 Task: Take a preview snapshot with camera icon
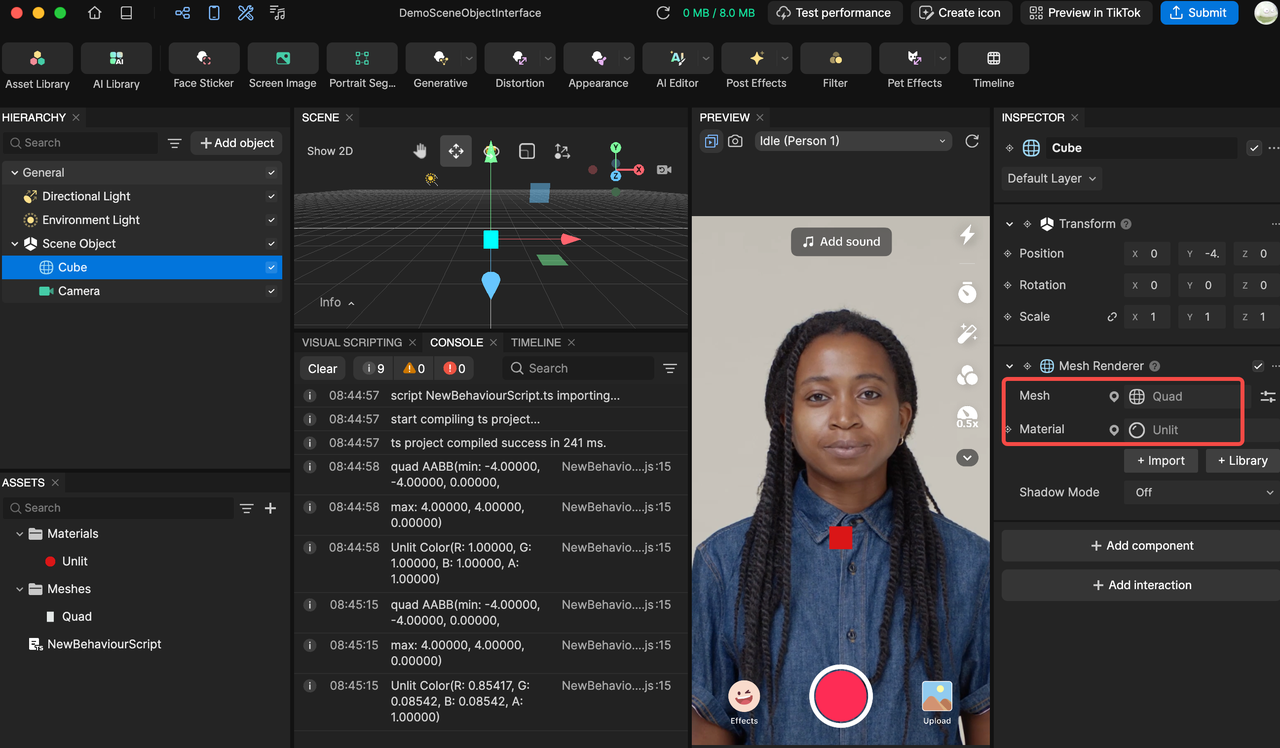[735, 141]
